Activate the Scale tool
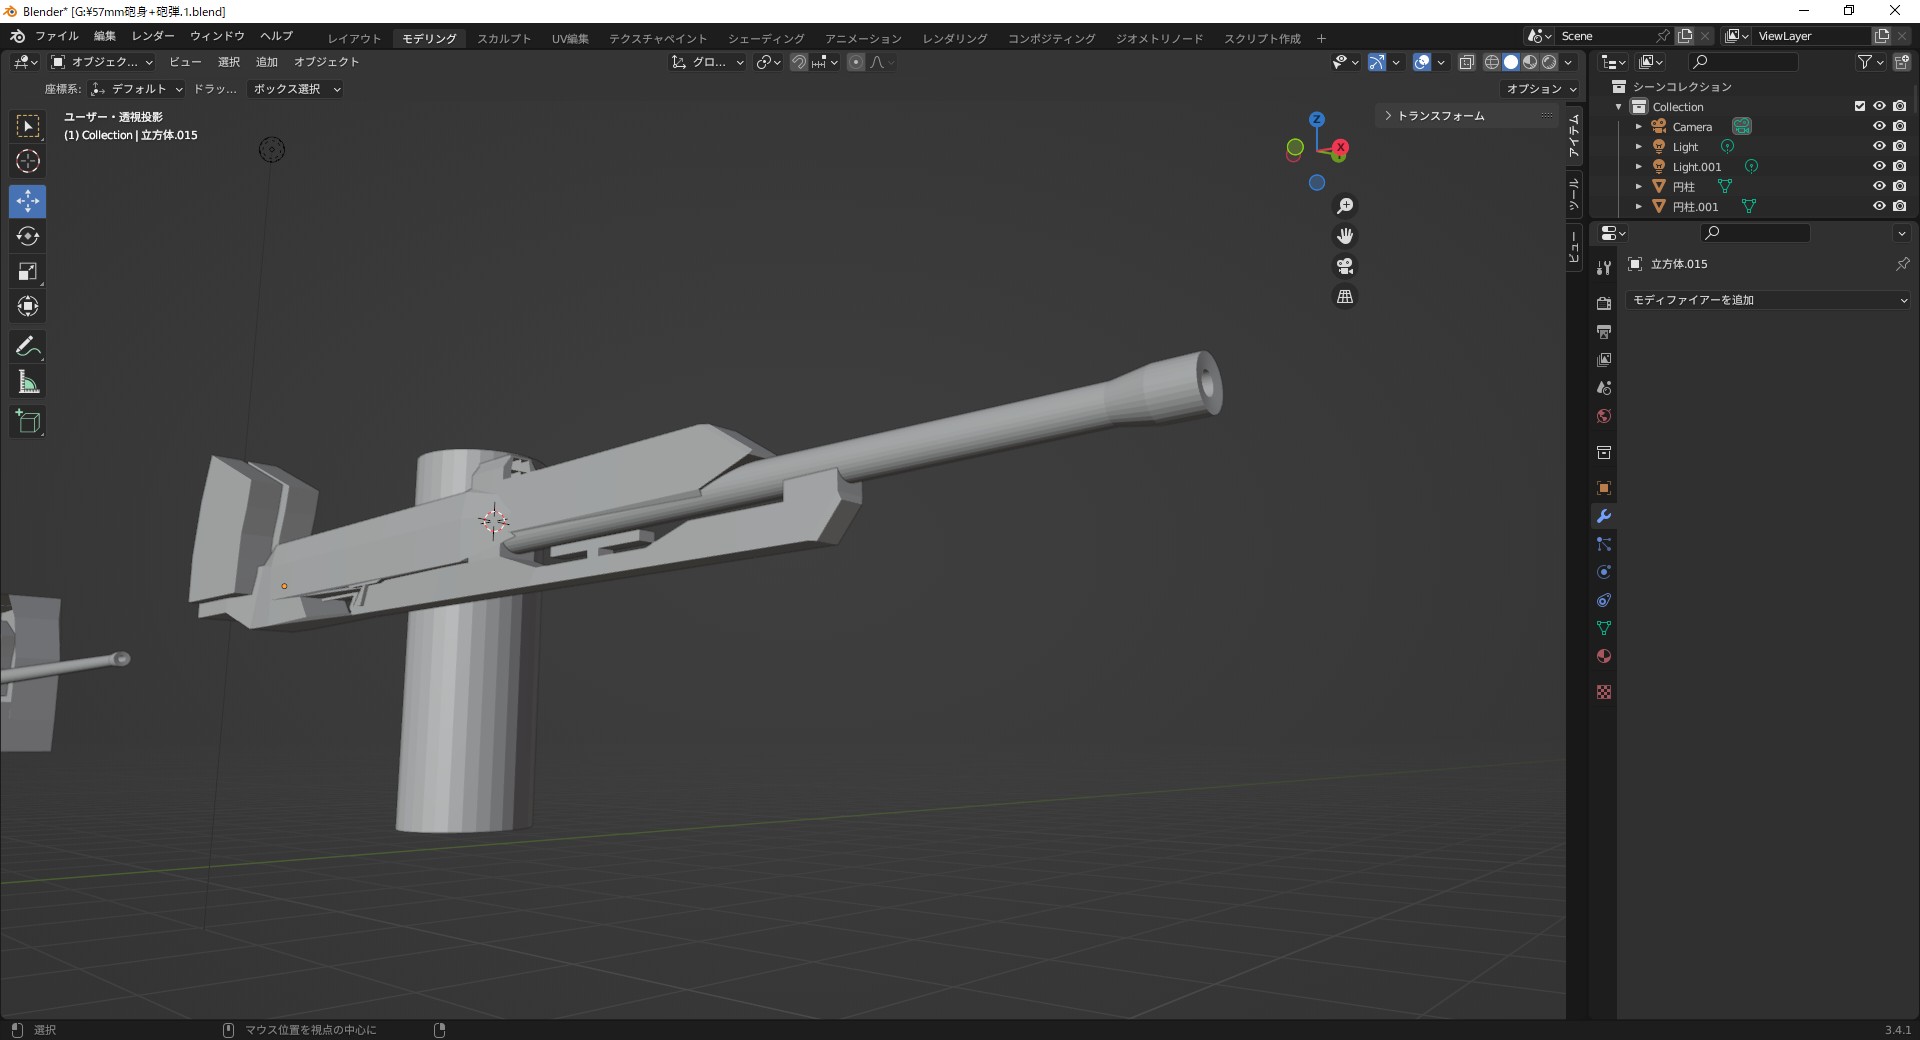The height and width of the screenshot is (1040, 1920). tap(28, 271)
